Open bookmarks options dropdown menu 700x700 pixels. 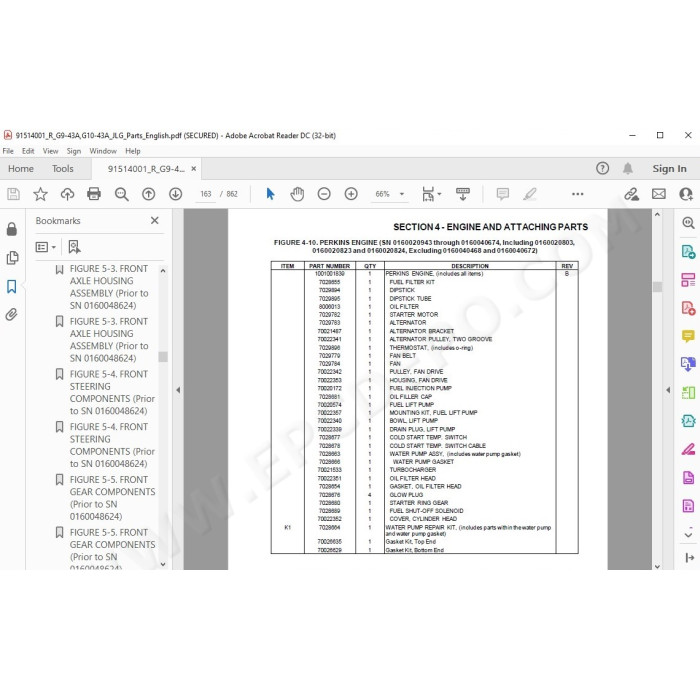coord(46,247)
